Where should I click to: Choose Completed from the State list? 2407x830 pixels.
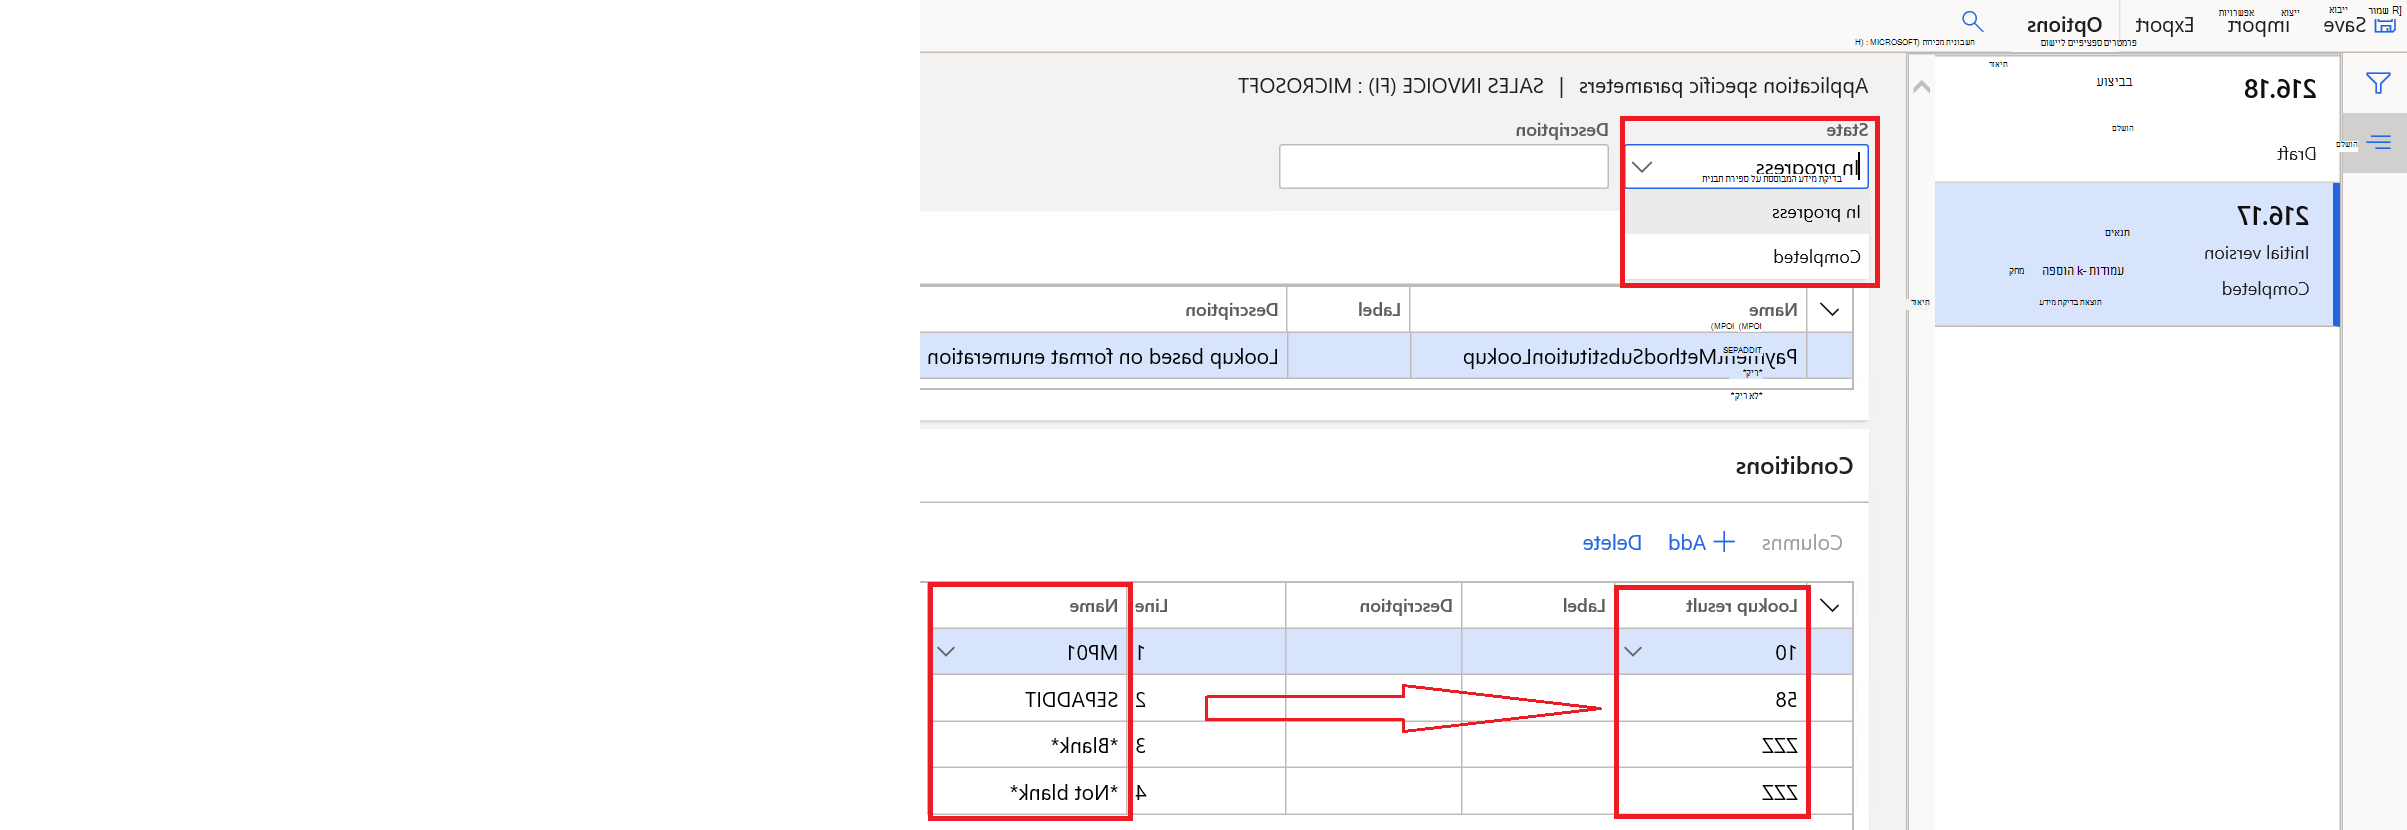[1747, 257]
